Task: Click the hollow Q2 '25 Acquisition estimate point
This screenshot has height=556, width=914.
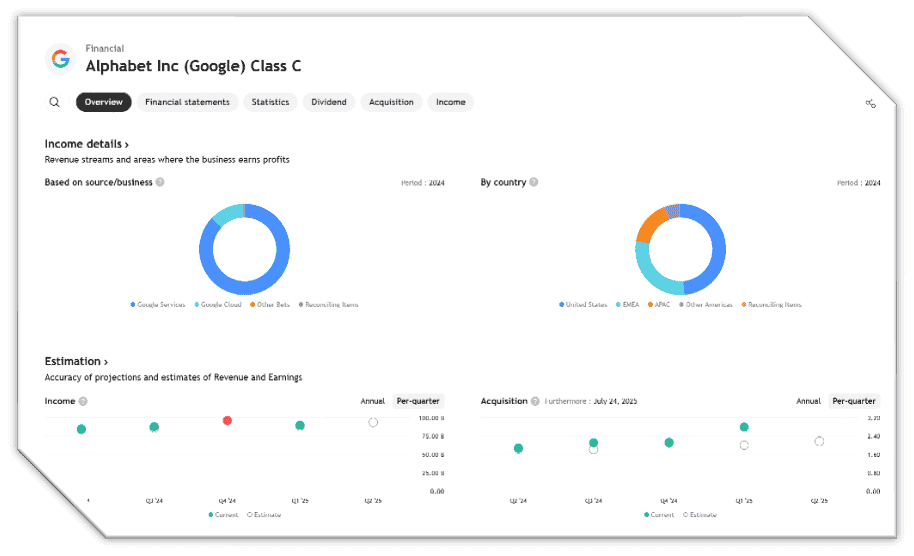Action: tap(819, 441)
